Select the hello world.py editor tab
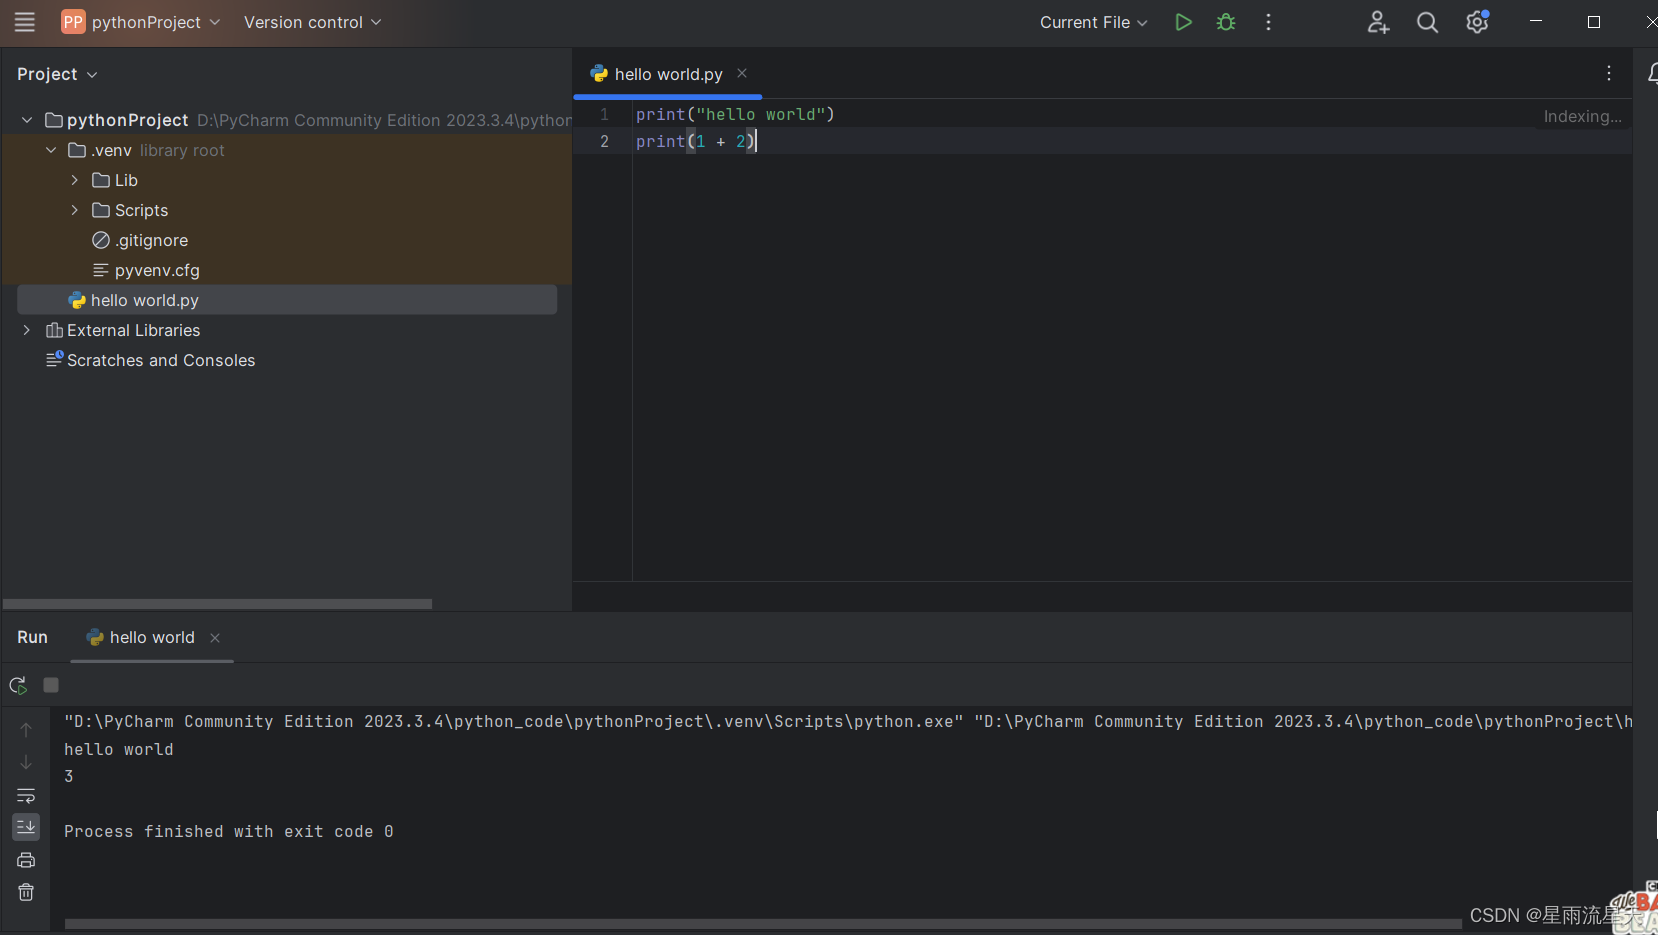Screen dimensions: 1658x935 pyautogui.click(x=668, y=74)
